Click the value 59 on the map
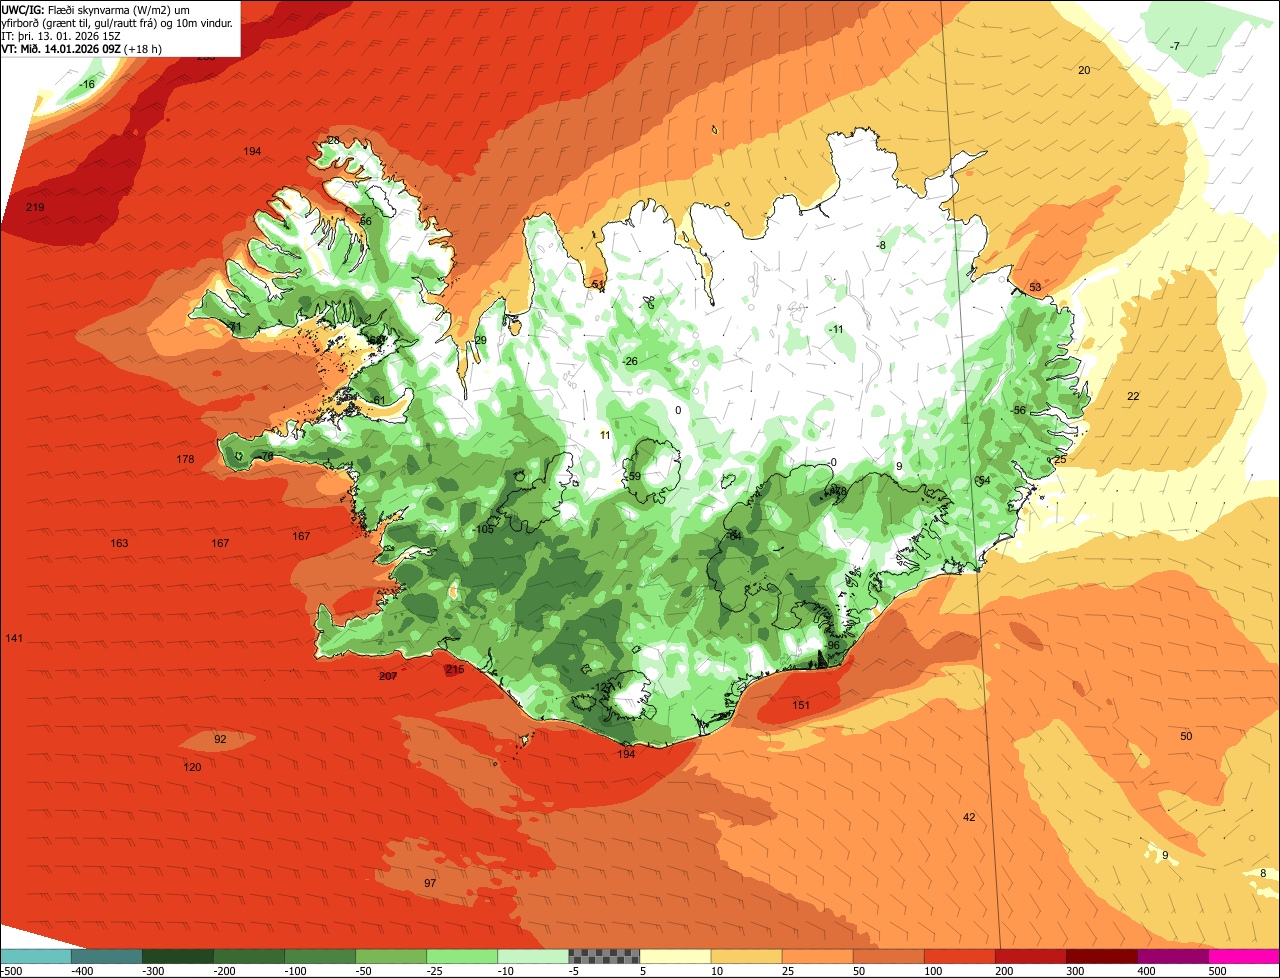This screenshot has height=978, width=1280. [634, 476]
